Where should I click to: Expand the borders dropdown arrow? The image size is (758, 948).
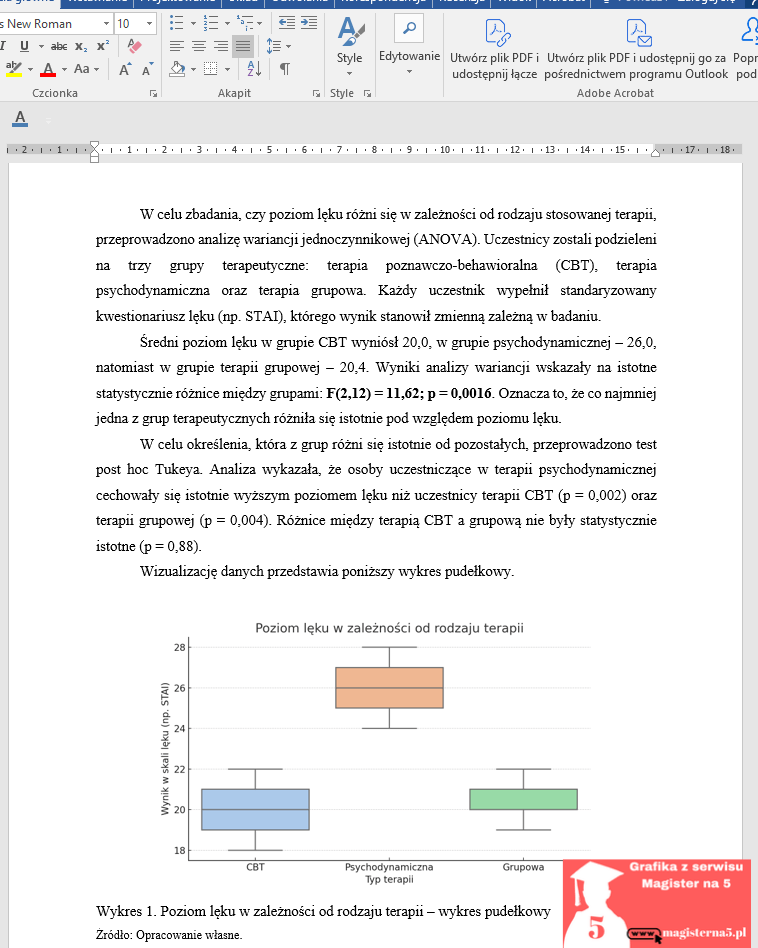coord(227,70)
